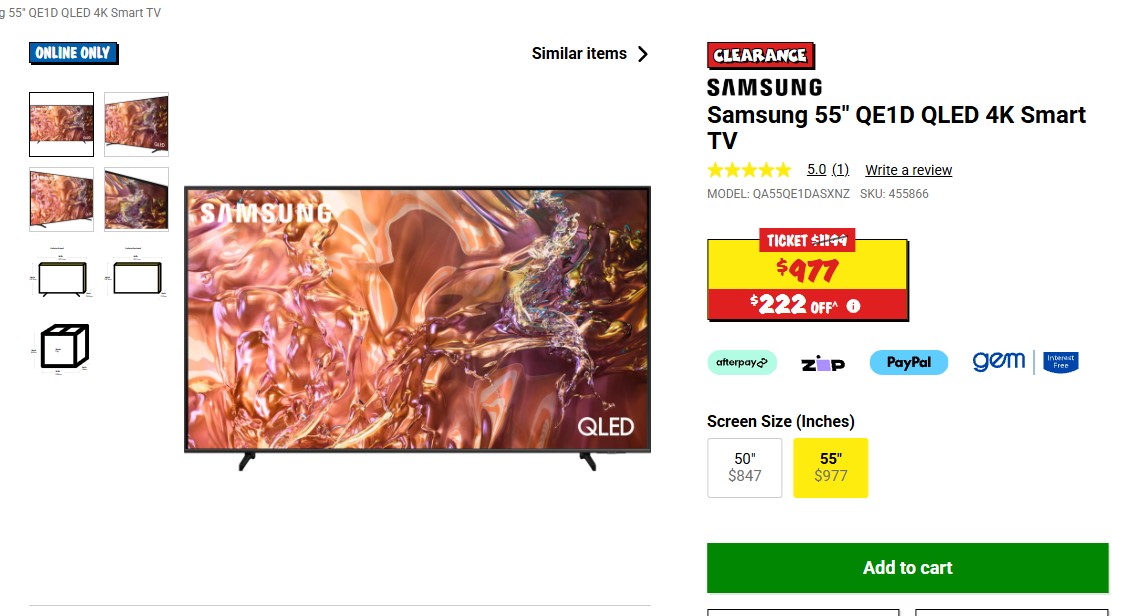The image size is (1128, 616).
Task: Open Similar items
Action: [590, 54]
